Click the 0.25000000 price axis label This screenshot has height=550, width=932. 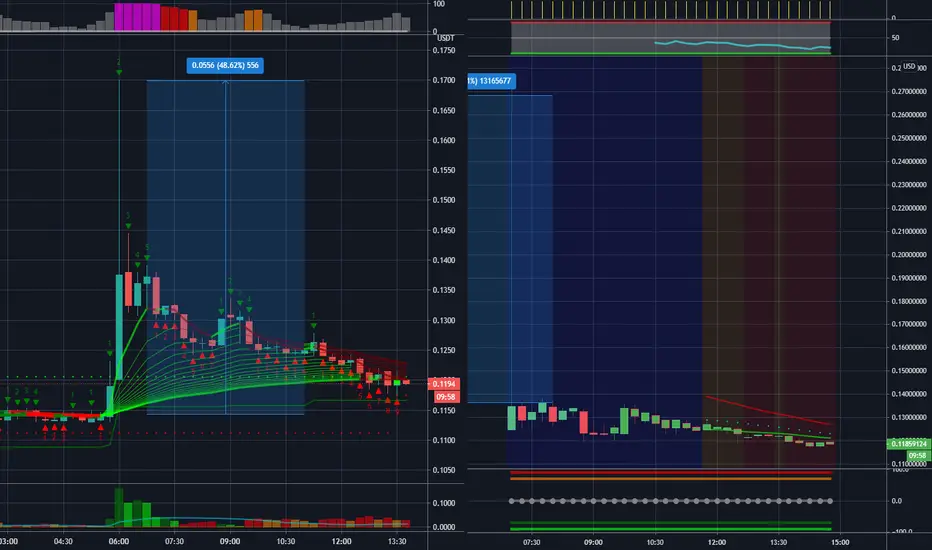click(x=909, y=138)
